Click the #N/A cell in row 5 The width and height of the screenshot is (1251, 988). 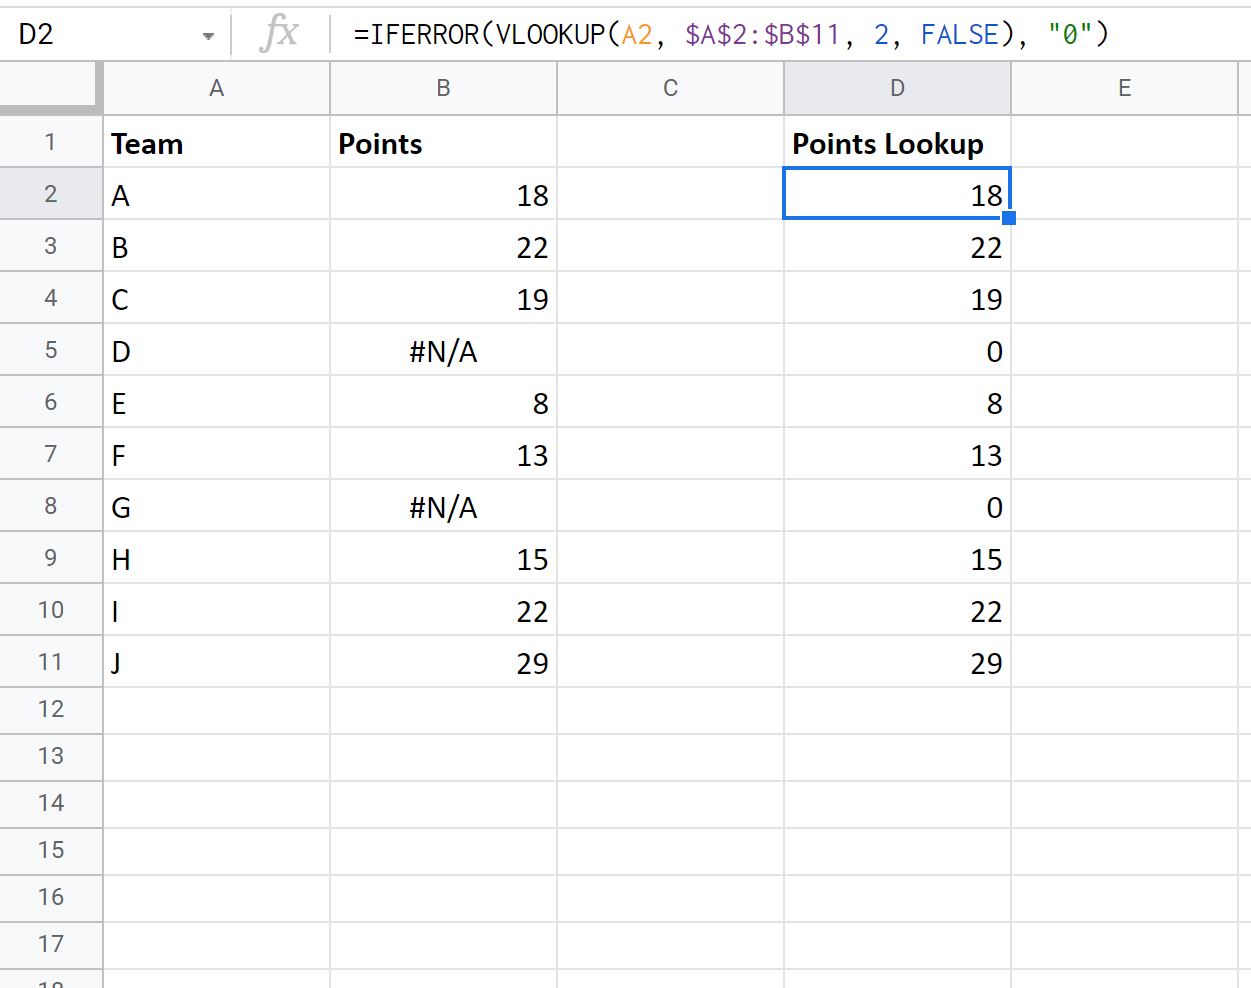(x=443, y=350)
